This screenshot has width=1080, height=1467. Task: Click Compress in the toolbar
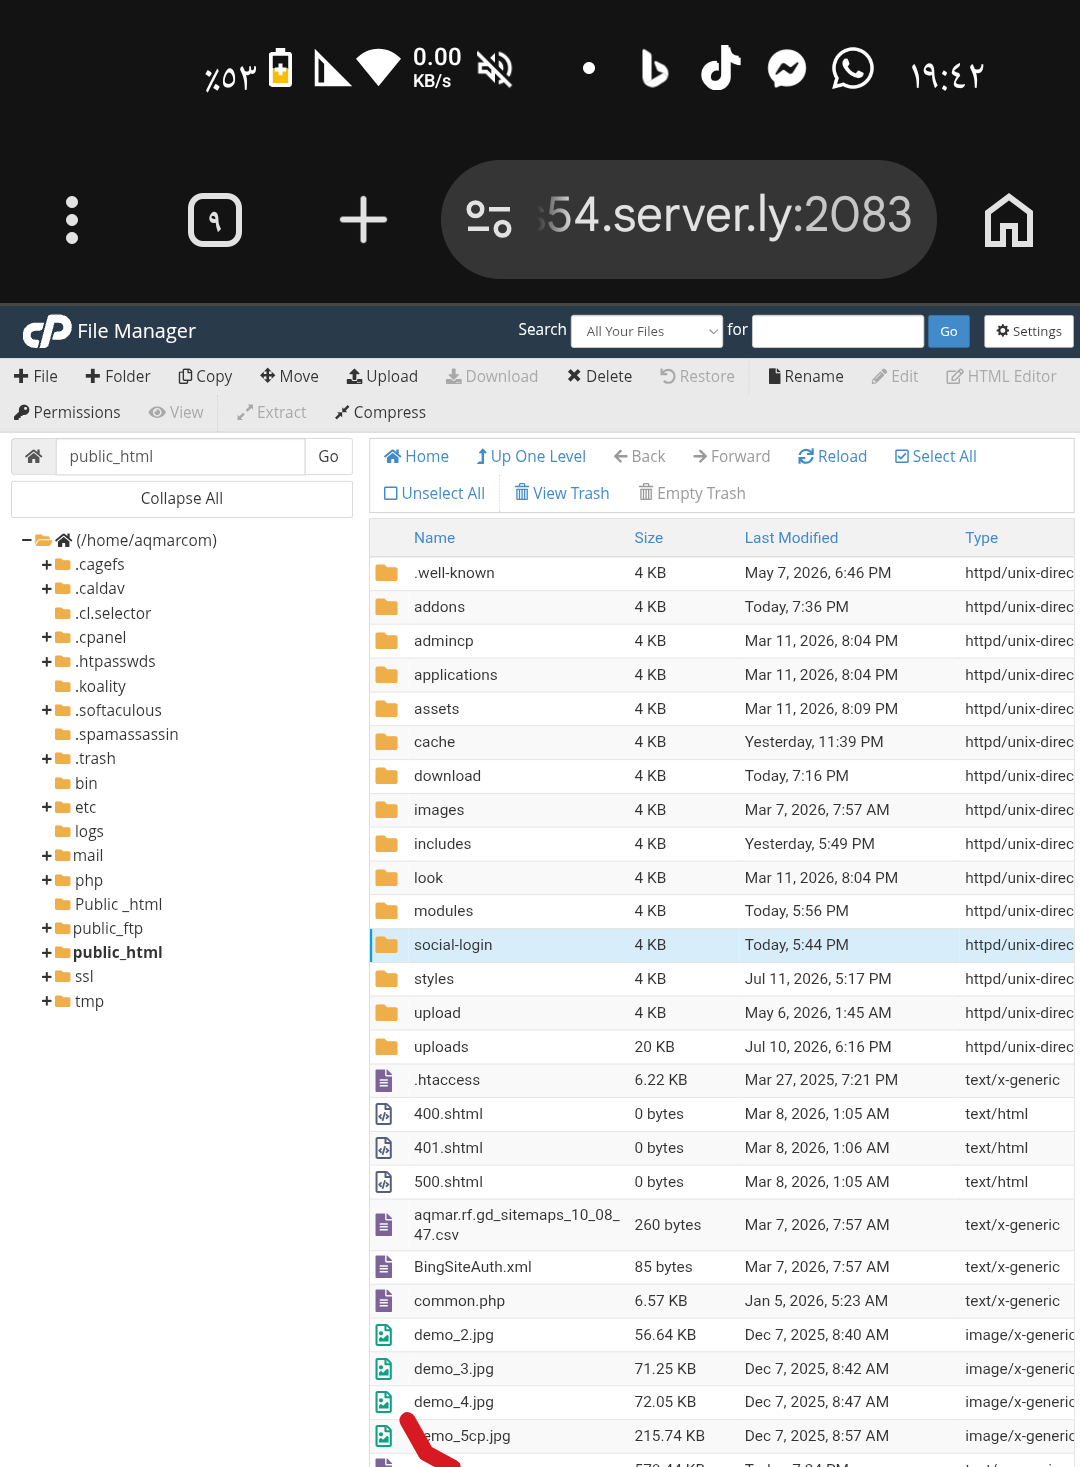tap(380, 412)
